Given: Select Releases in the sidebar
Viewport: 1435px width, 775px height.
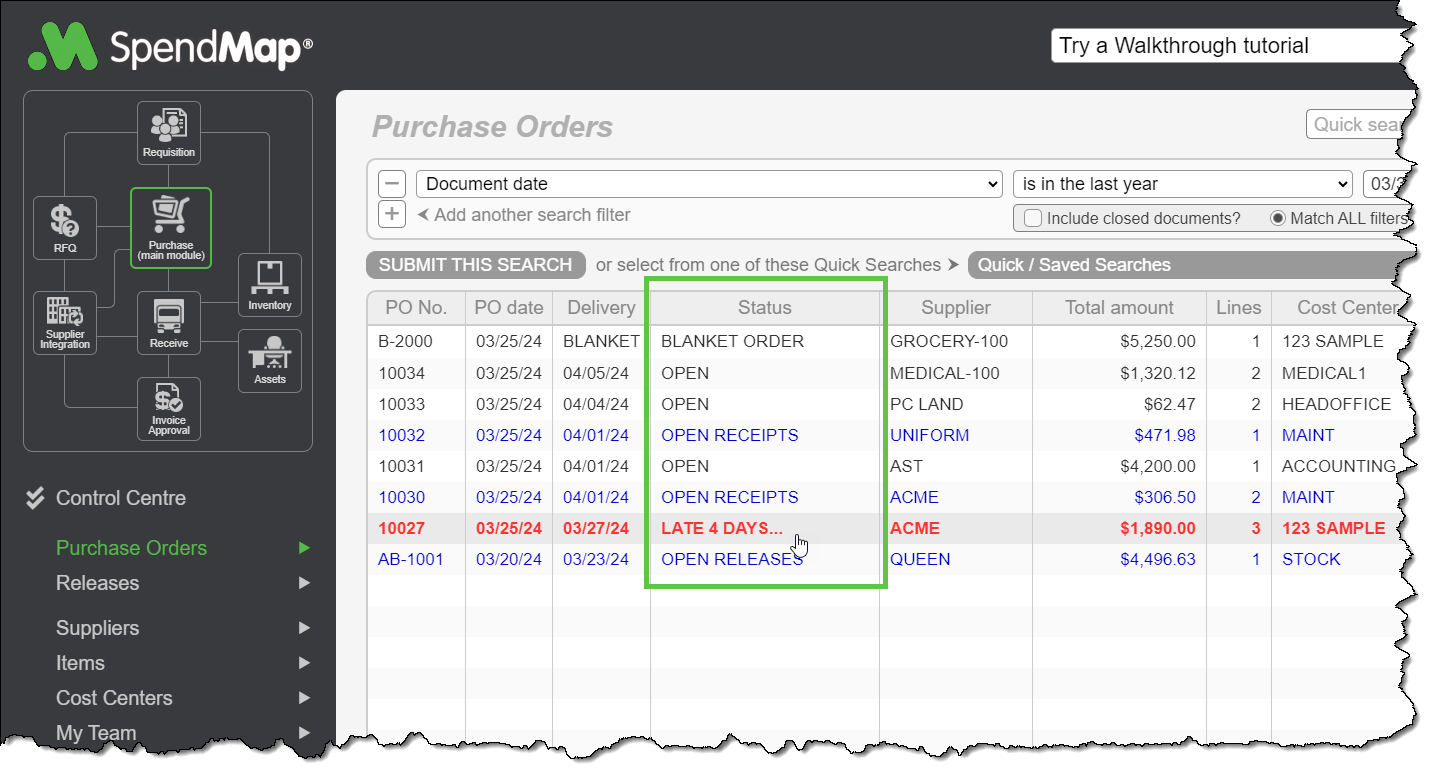Looking at the screenshot, I should click(x=95, y=583).
